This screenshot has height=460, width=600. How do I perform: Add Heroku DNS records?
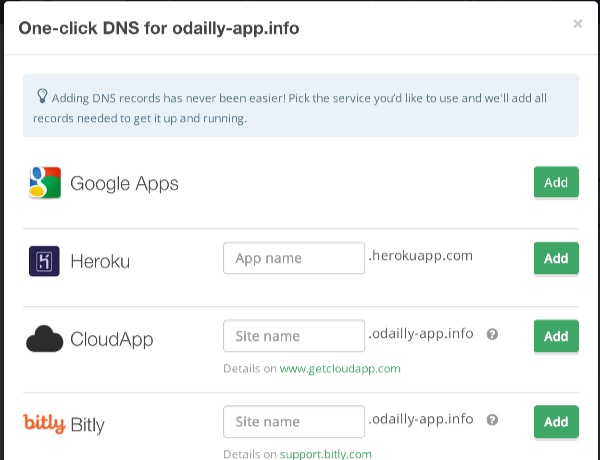tap(556, 258)
